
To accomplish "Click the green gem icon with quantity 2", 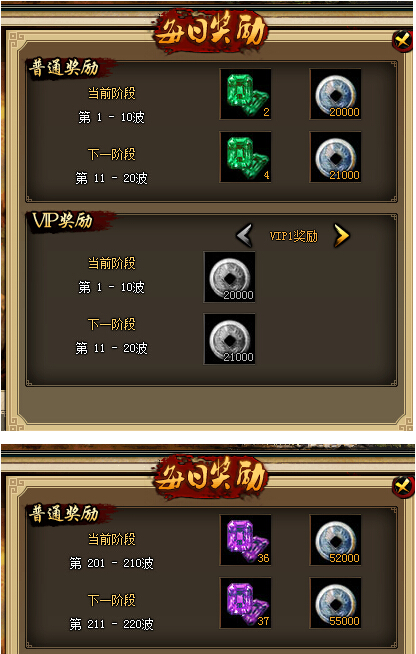I will (x=245, y=94).
